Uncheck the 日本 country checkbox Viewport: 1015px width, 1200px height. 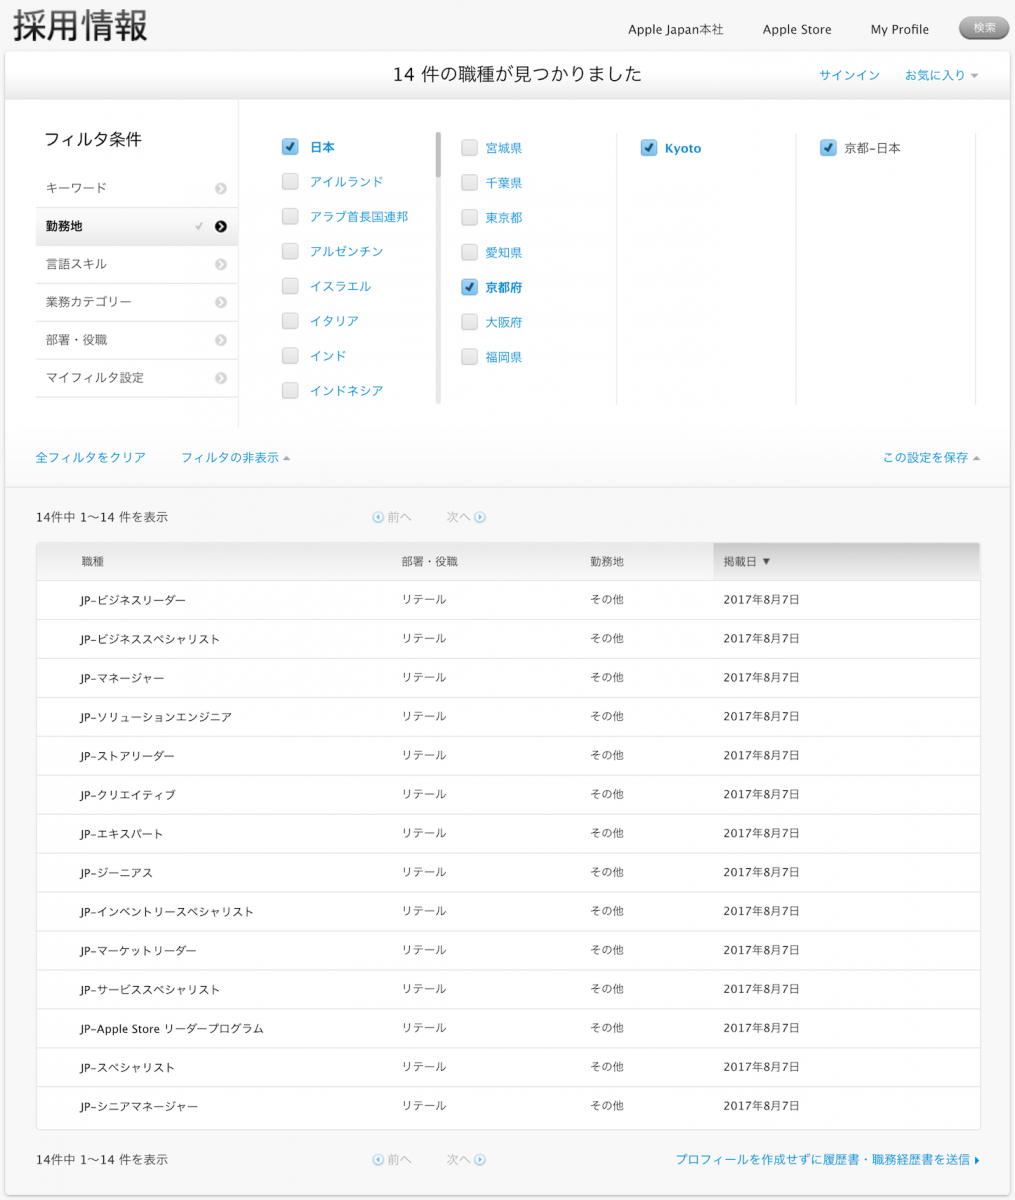coord(290,147)
